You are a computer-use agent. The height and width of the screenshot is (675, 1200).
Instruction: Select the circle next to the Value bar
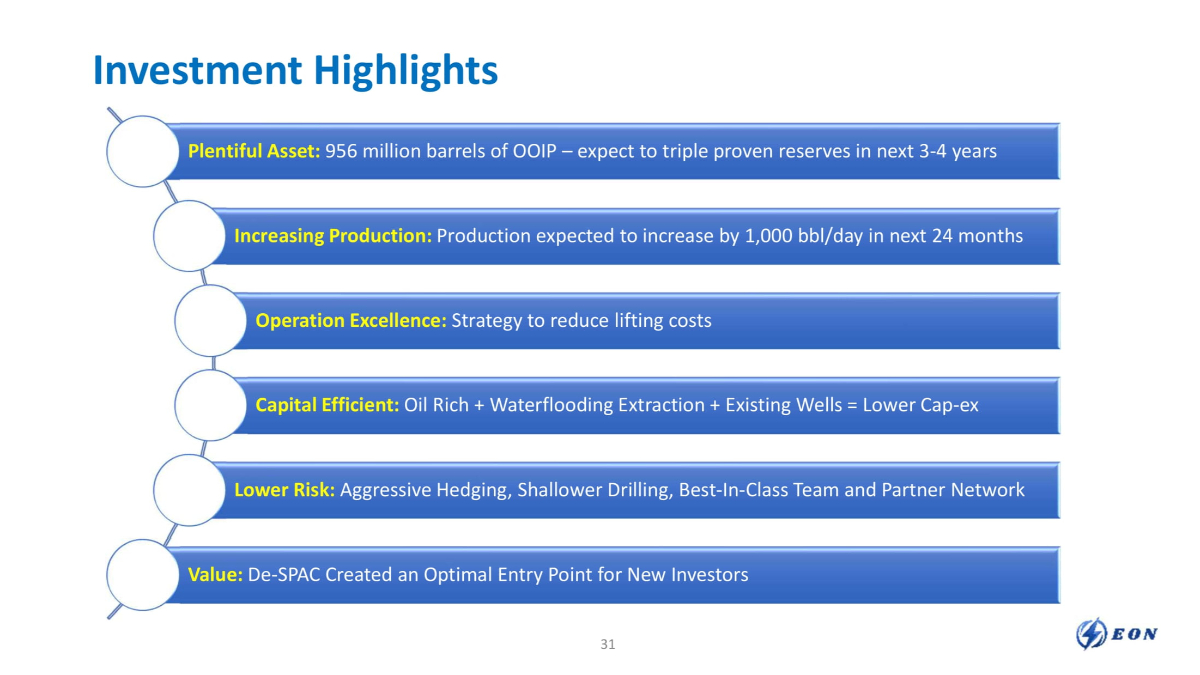click(141, 574)
